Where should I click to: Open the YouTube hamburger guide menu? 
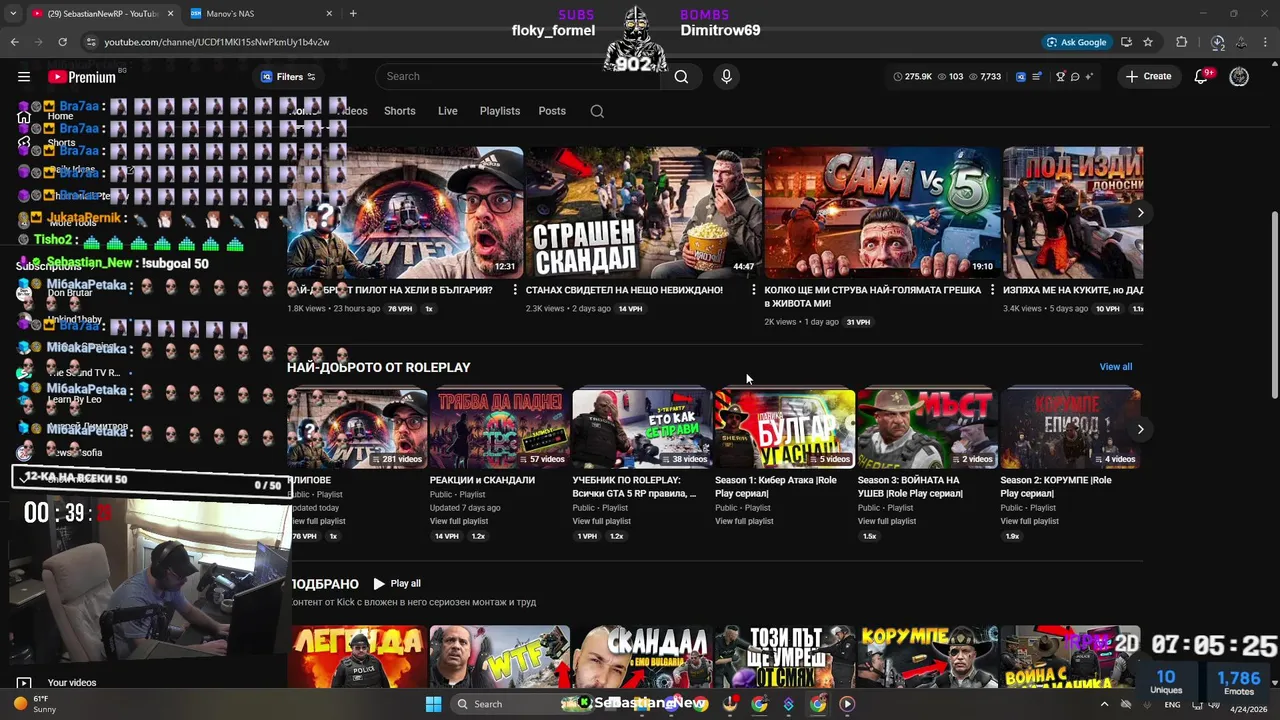(x=24, y=77)
